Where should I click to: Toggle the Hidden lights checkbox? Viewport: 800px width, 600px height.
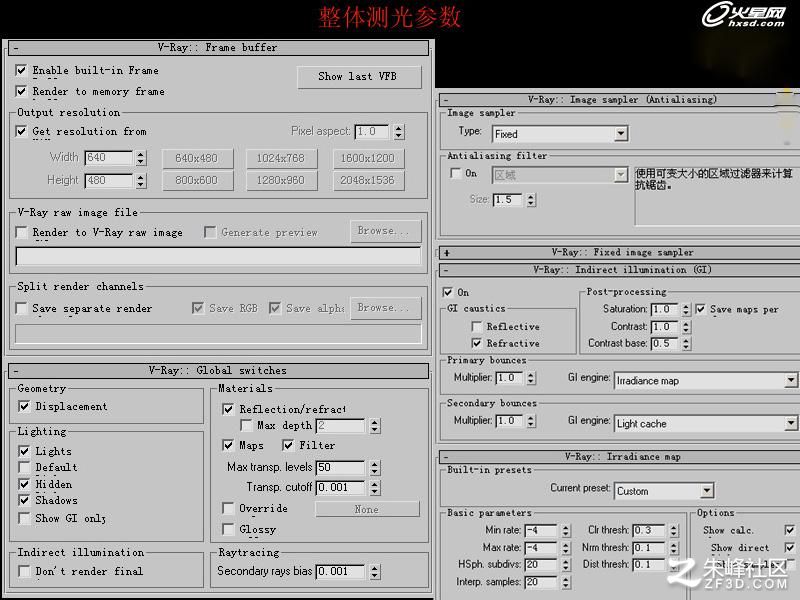pyautogui.click(x=24, y=484)
